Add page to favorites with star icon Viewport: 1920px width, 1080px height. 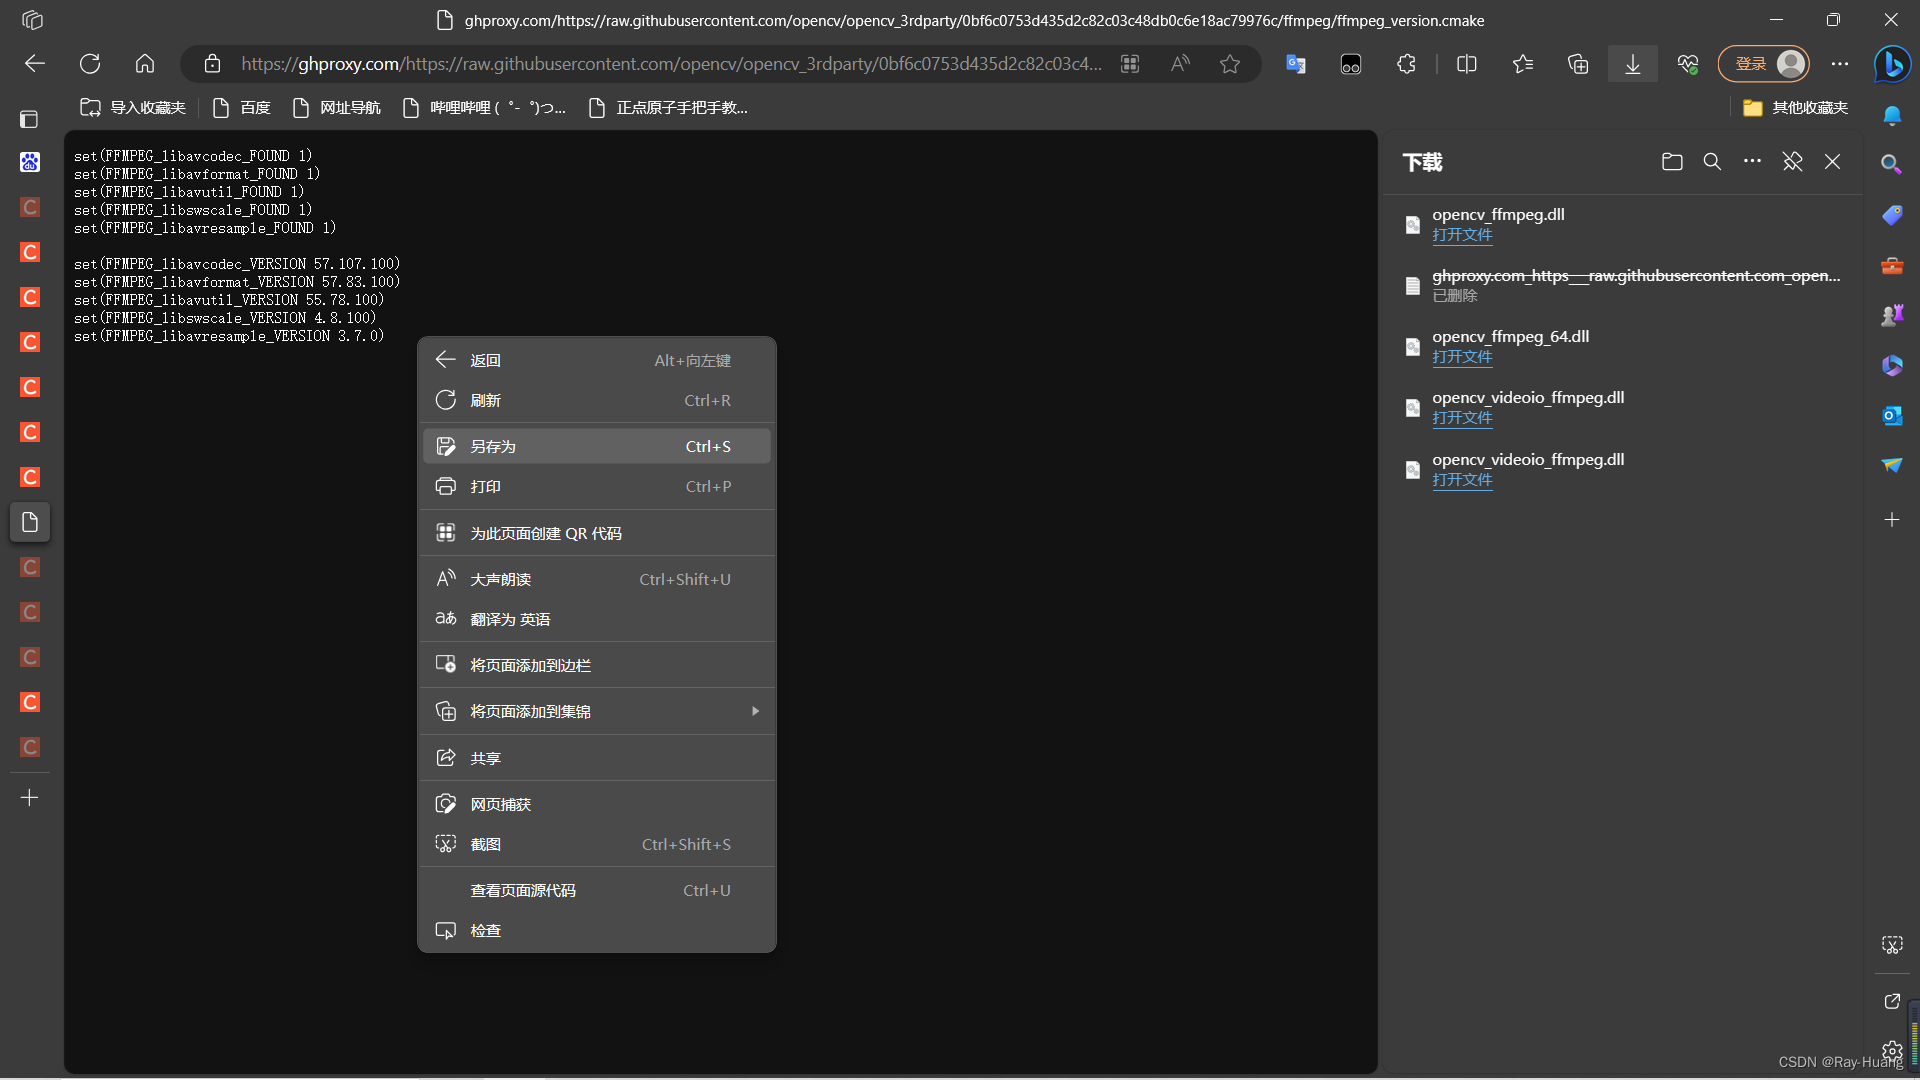tap(1230, 64)
